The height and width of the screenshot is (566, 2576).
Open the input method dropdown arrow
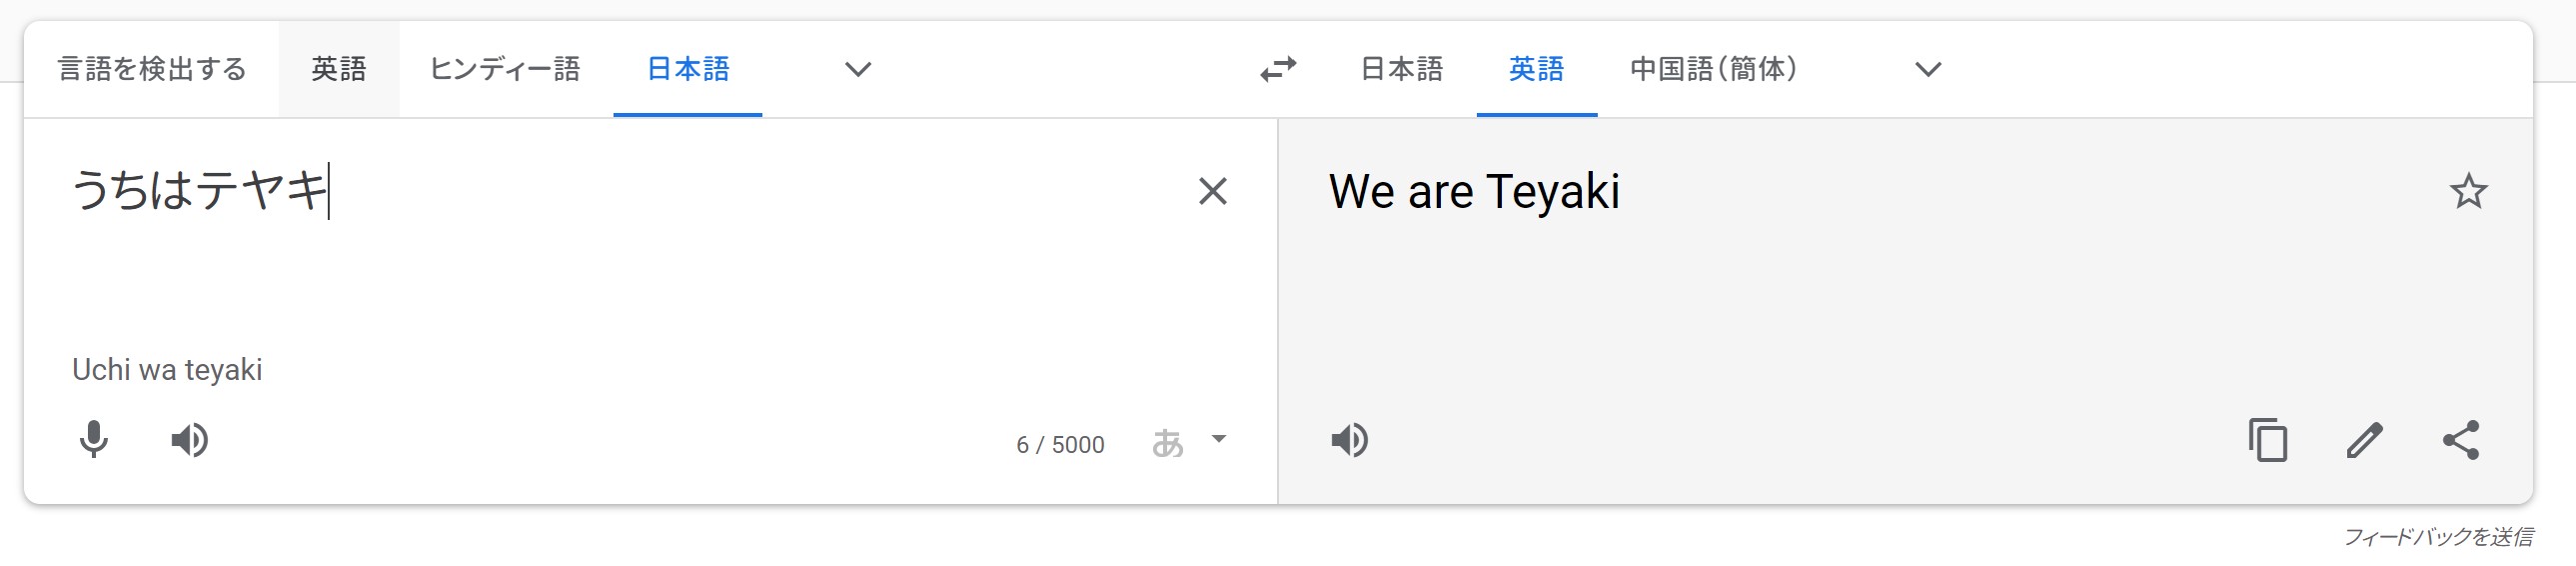click(1218, 439)
